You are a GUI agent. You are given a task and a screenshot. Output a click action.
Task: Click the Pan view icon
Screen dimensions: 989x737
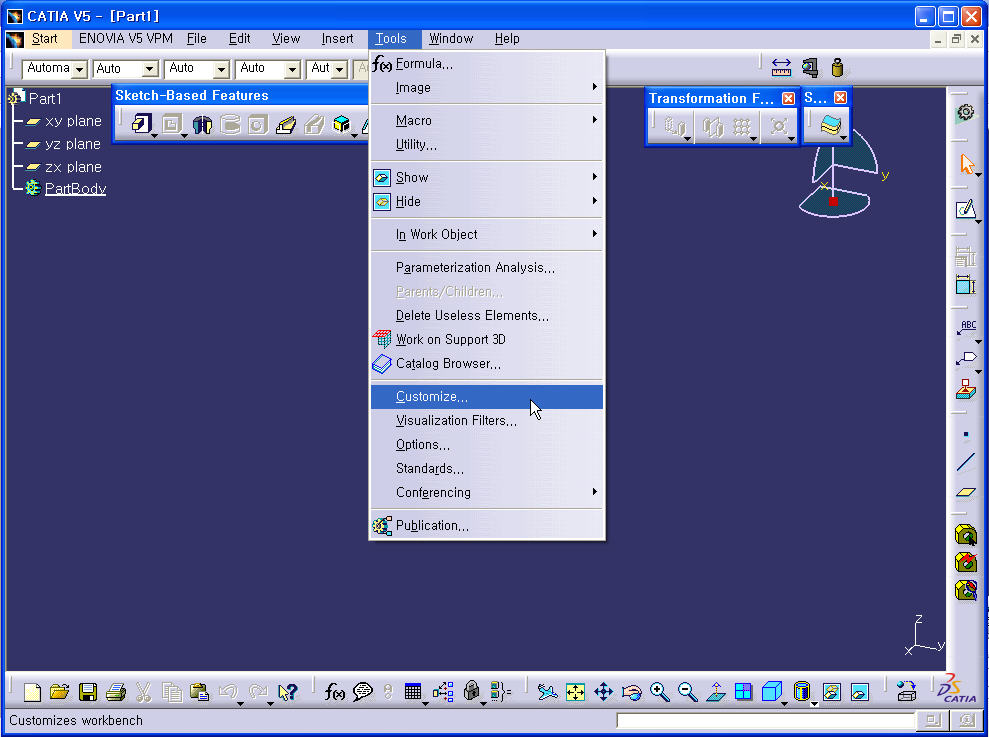point(603,692)
